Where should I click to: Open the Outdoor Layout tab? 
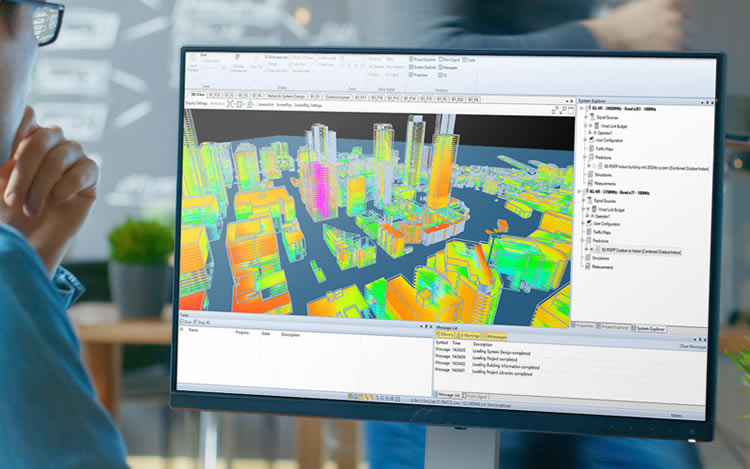[x=338, y=97]
